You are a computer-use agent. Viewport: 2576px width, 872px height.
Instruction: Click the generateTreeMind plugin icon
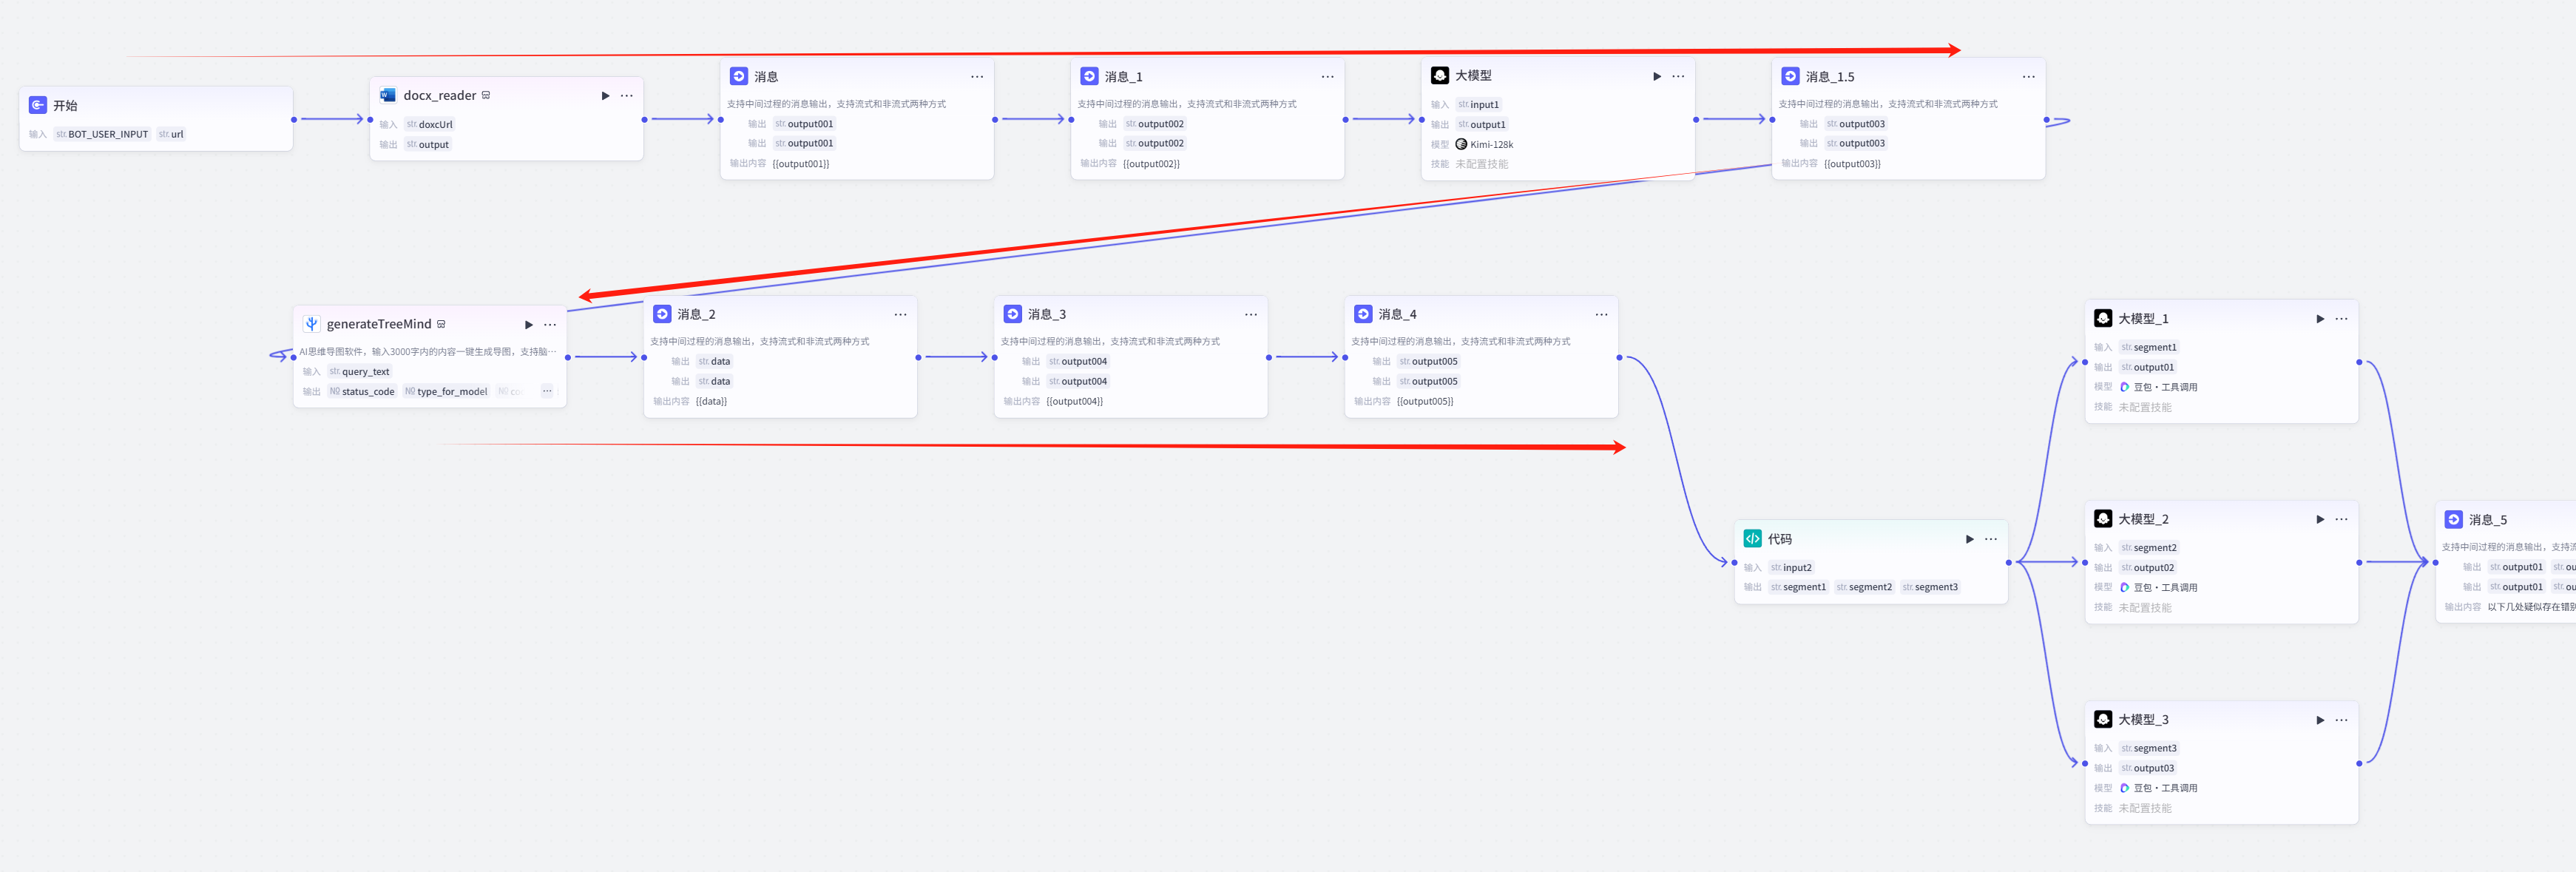click(x=311, y=324)
